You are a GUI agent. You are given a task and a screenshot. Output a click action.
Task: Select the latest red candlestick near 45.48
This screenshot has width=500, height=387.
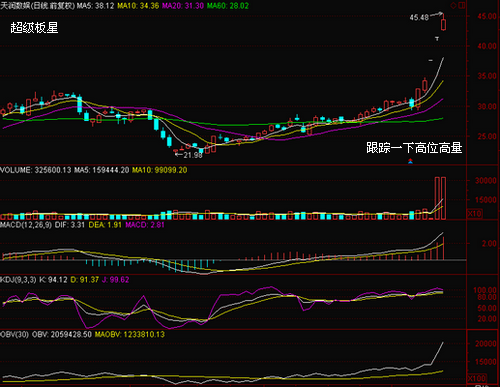click(x=443, y=24)
